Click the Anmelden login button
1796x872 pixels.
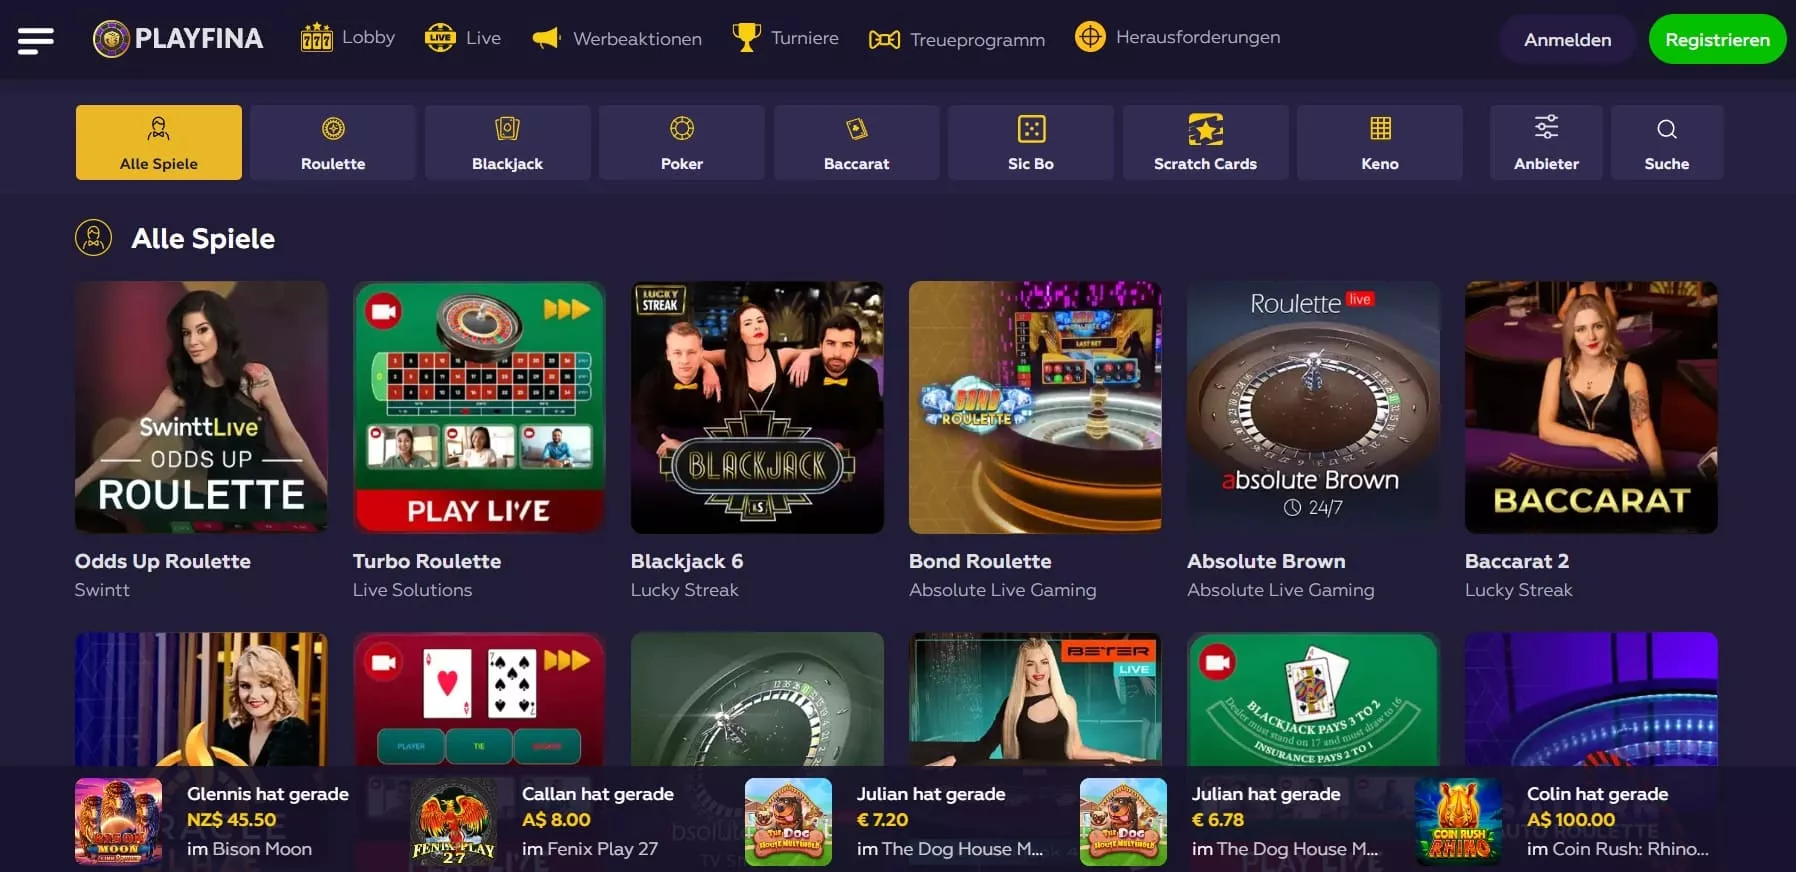[1567, 40]
